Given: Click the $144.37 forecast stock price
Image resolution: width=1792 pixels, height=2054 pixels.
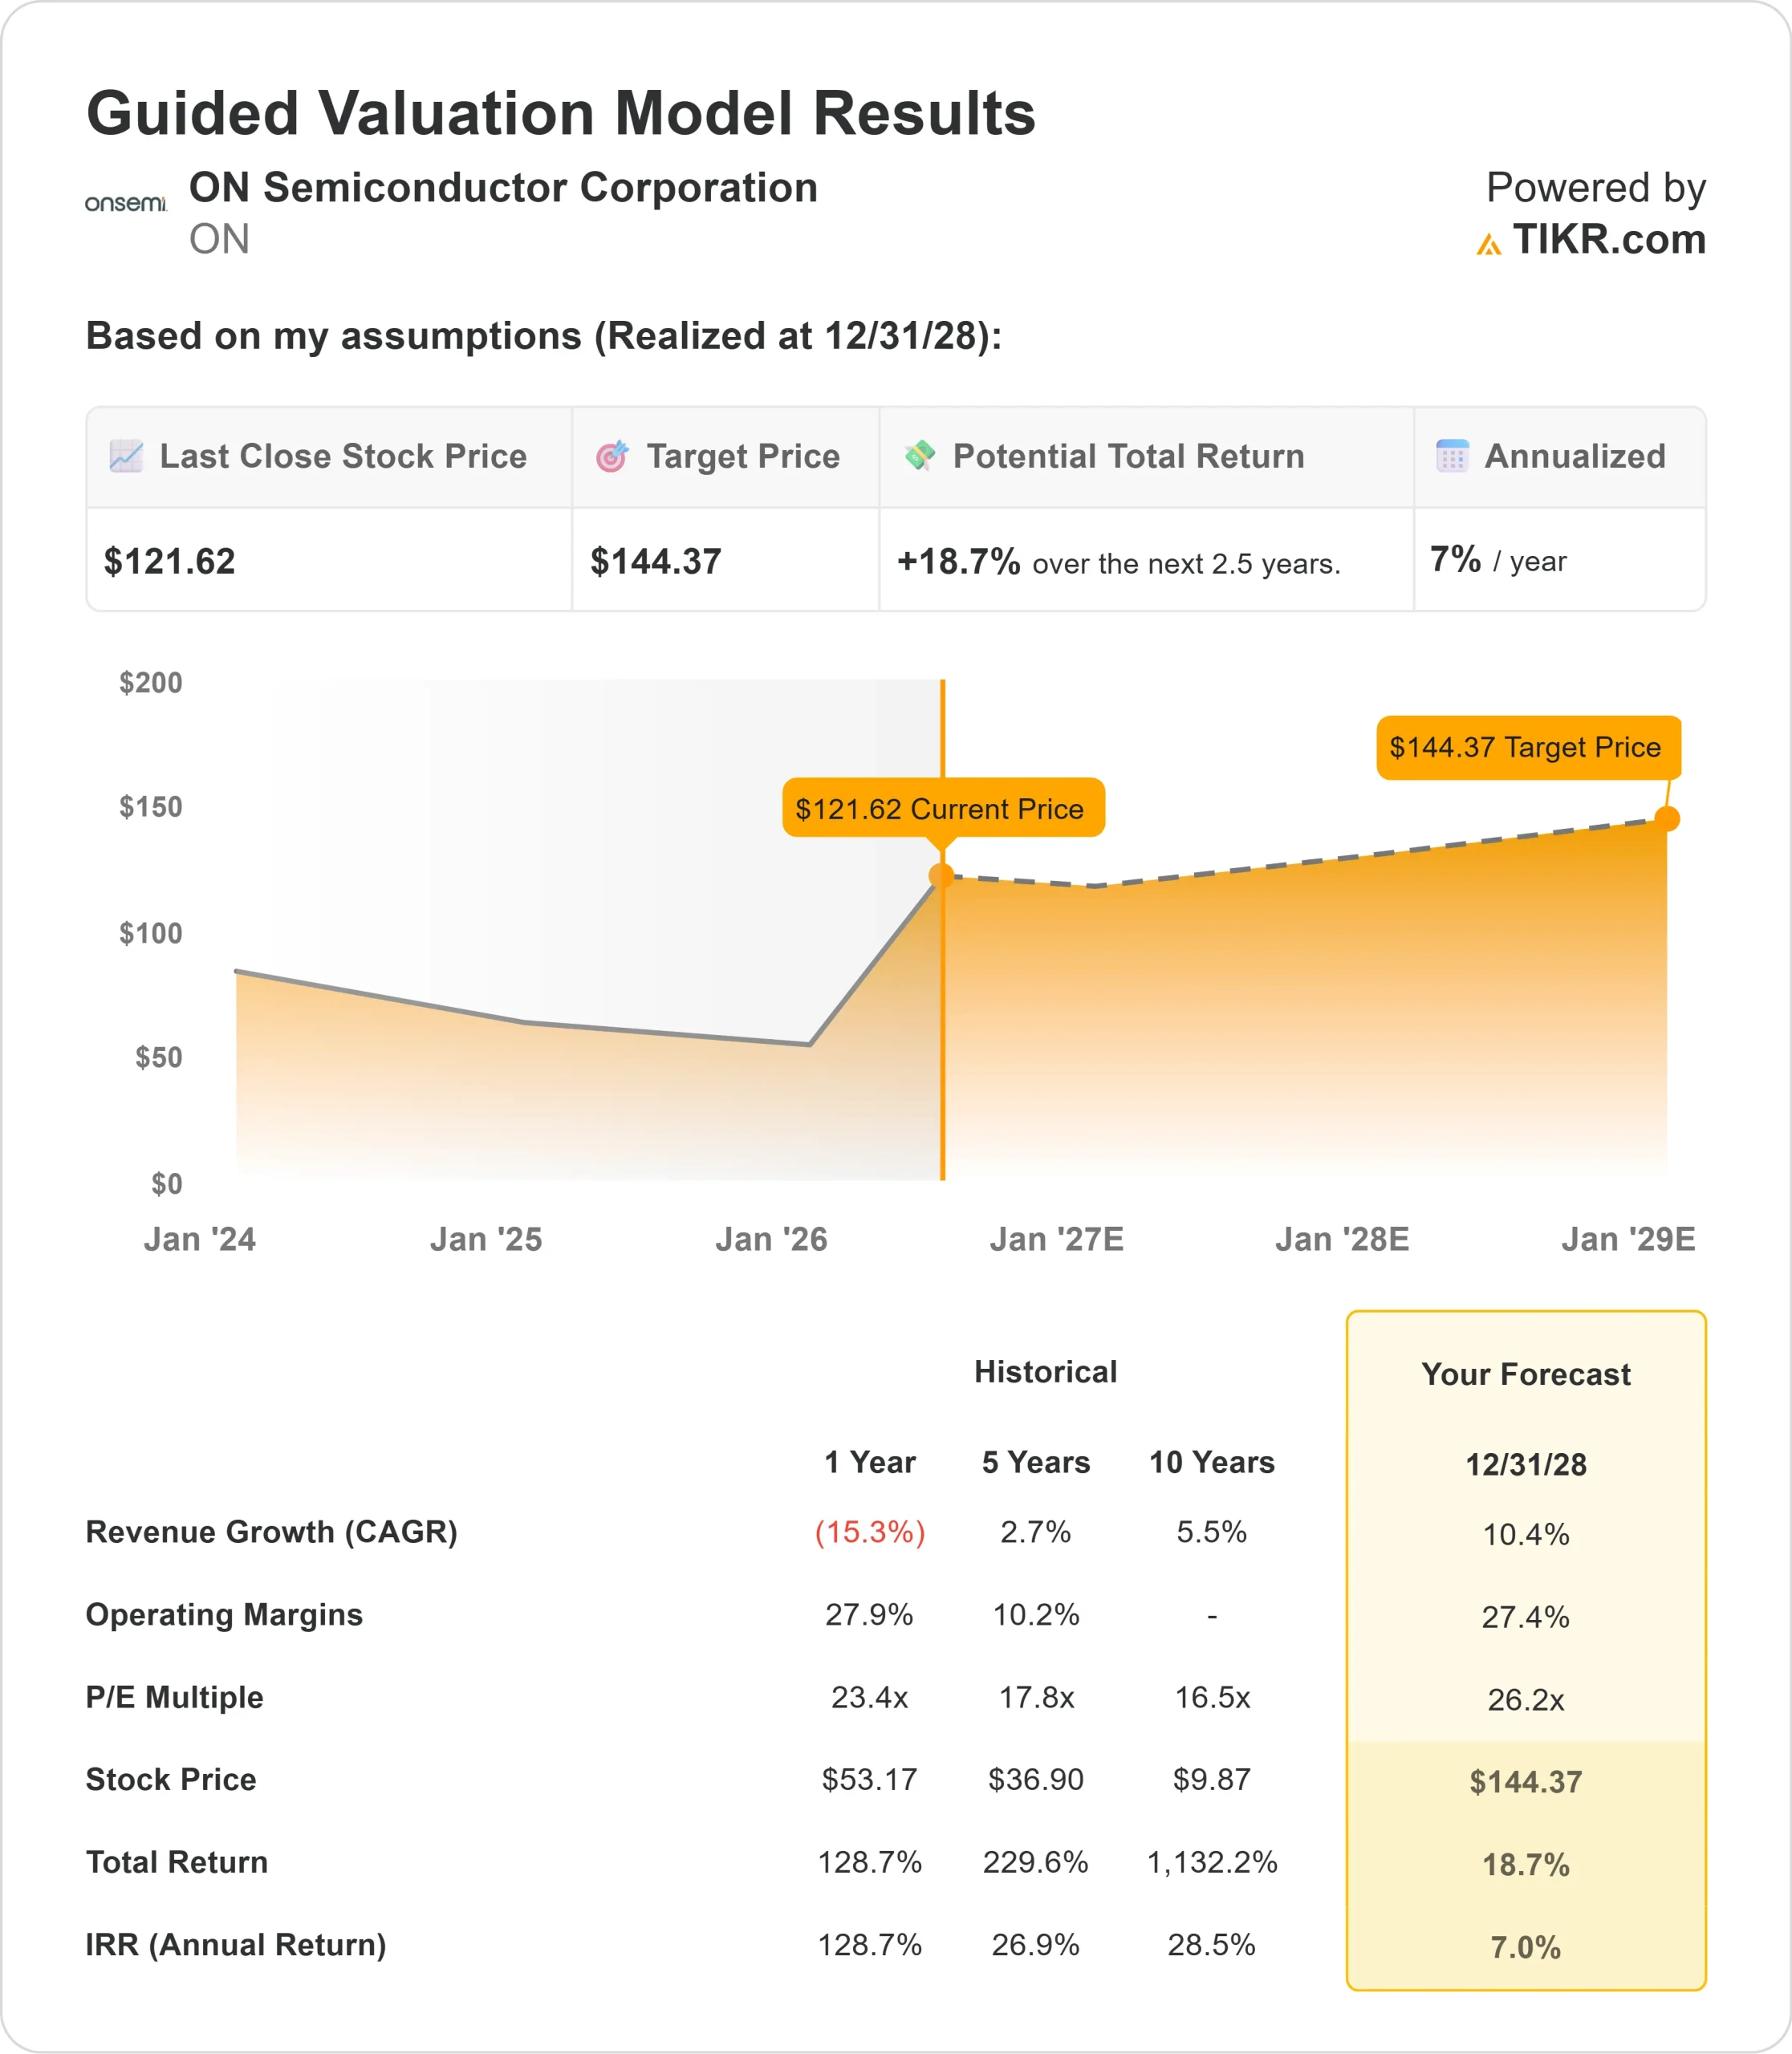Looking at the screenshot, I should tap(1526, 1782).
